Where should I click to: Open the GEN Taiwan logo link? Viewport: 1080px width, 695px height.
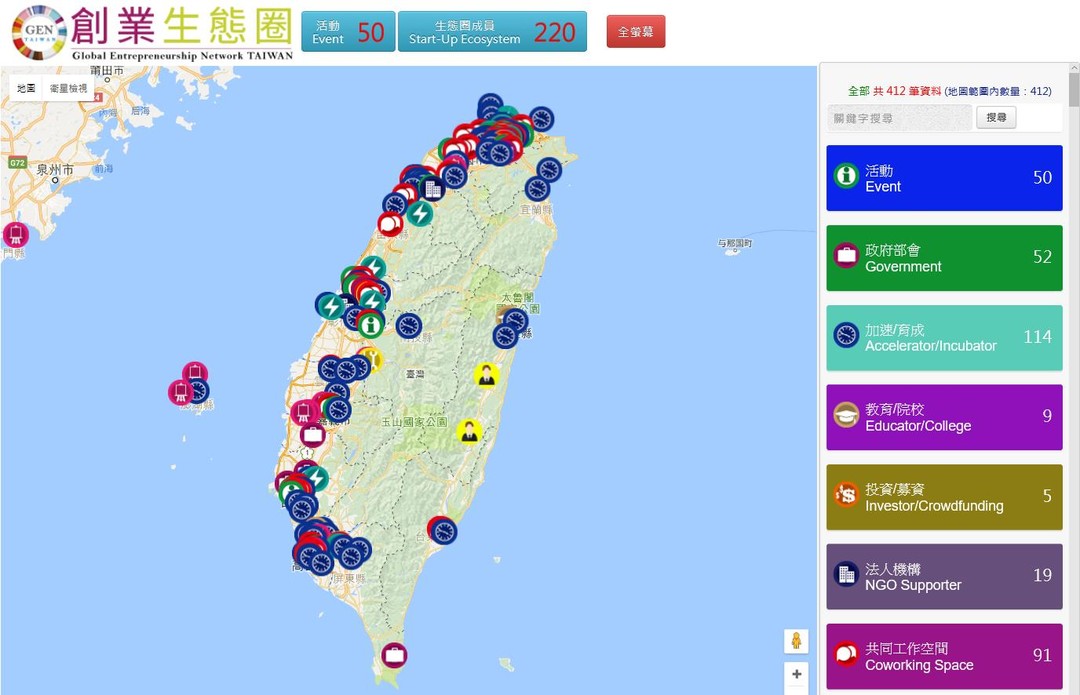point(153,32)
